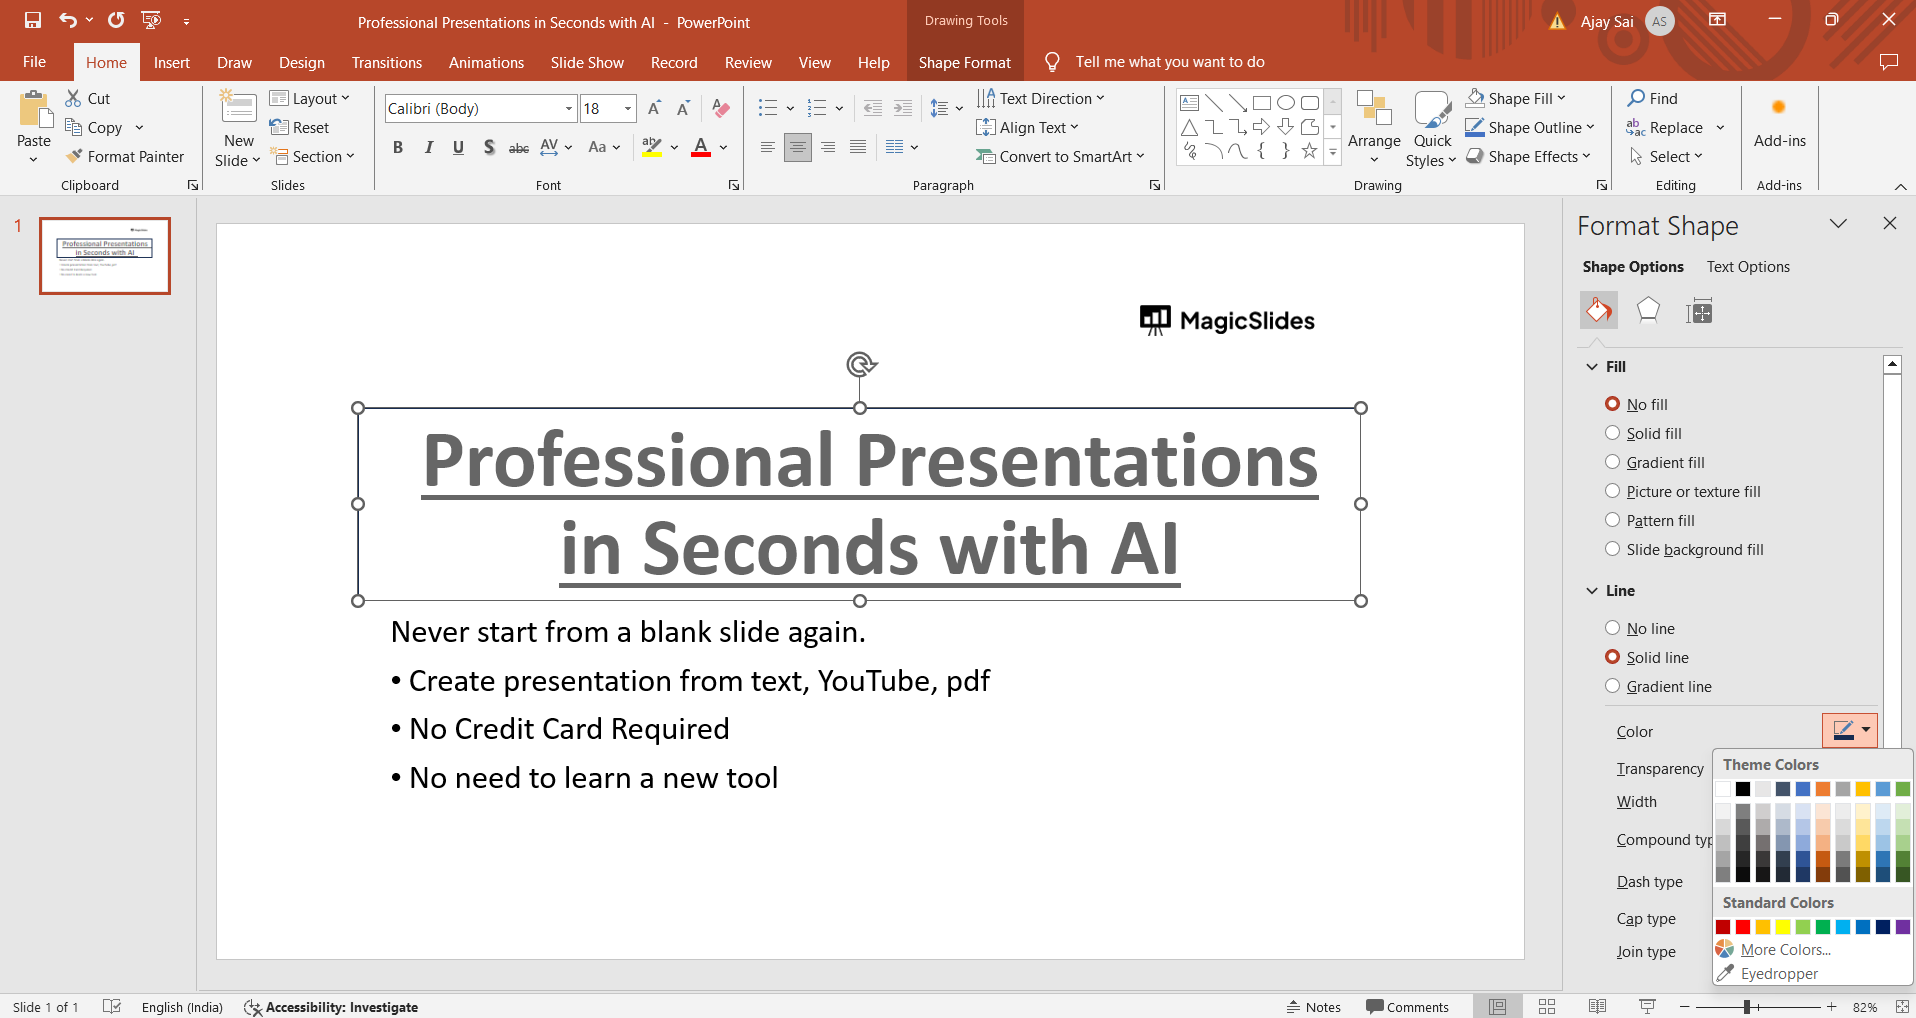1916x1018 pixels.
Task: Select the Solid fill radio button
Action: (x=1612, y=433)
